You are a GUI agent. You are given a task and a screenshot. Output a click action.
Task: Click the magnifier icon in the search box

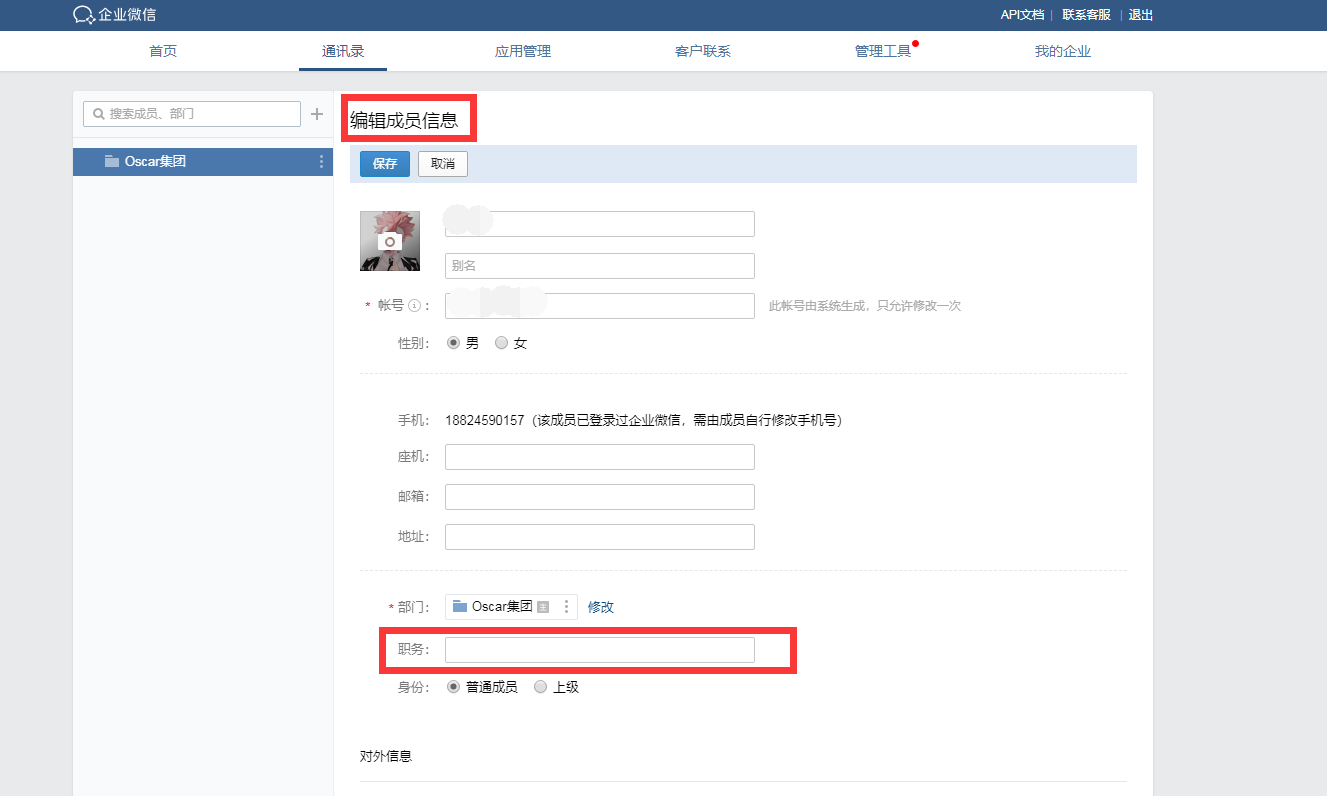pyautogui.click(x=99, y=114)
